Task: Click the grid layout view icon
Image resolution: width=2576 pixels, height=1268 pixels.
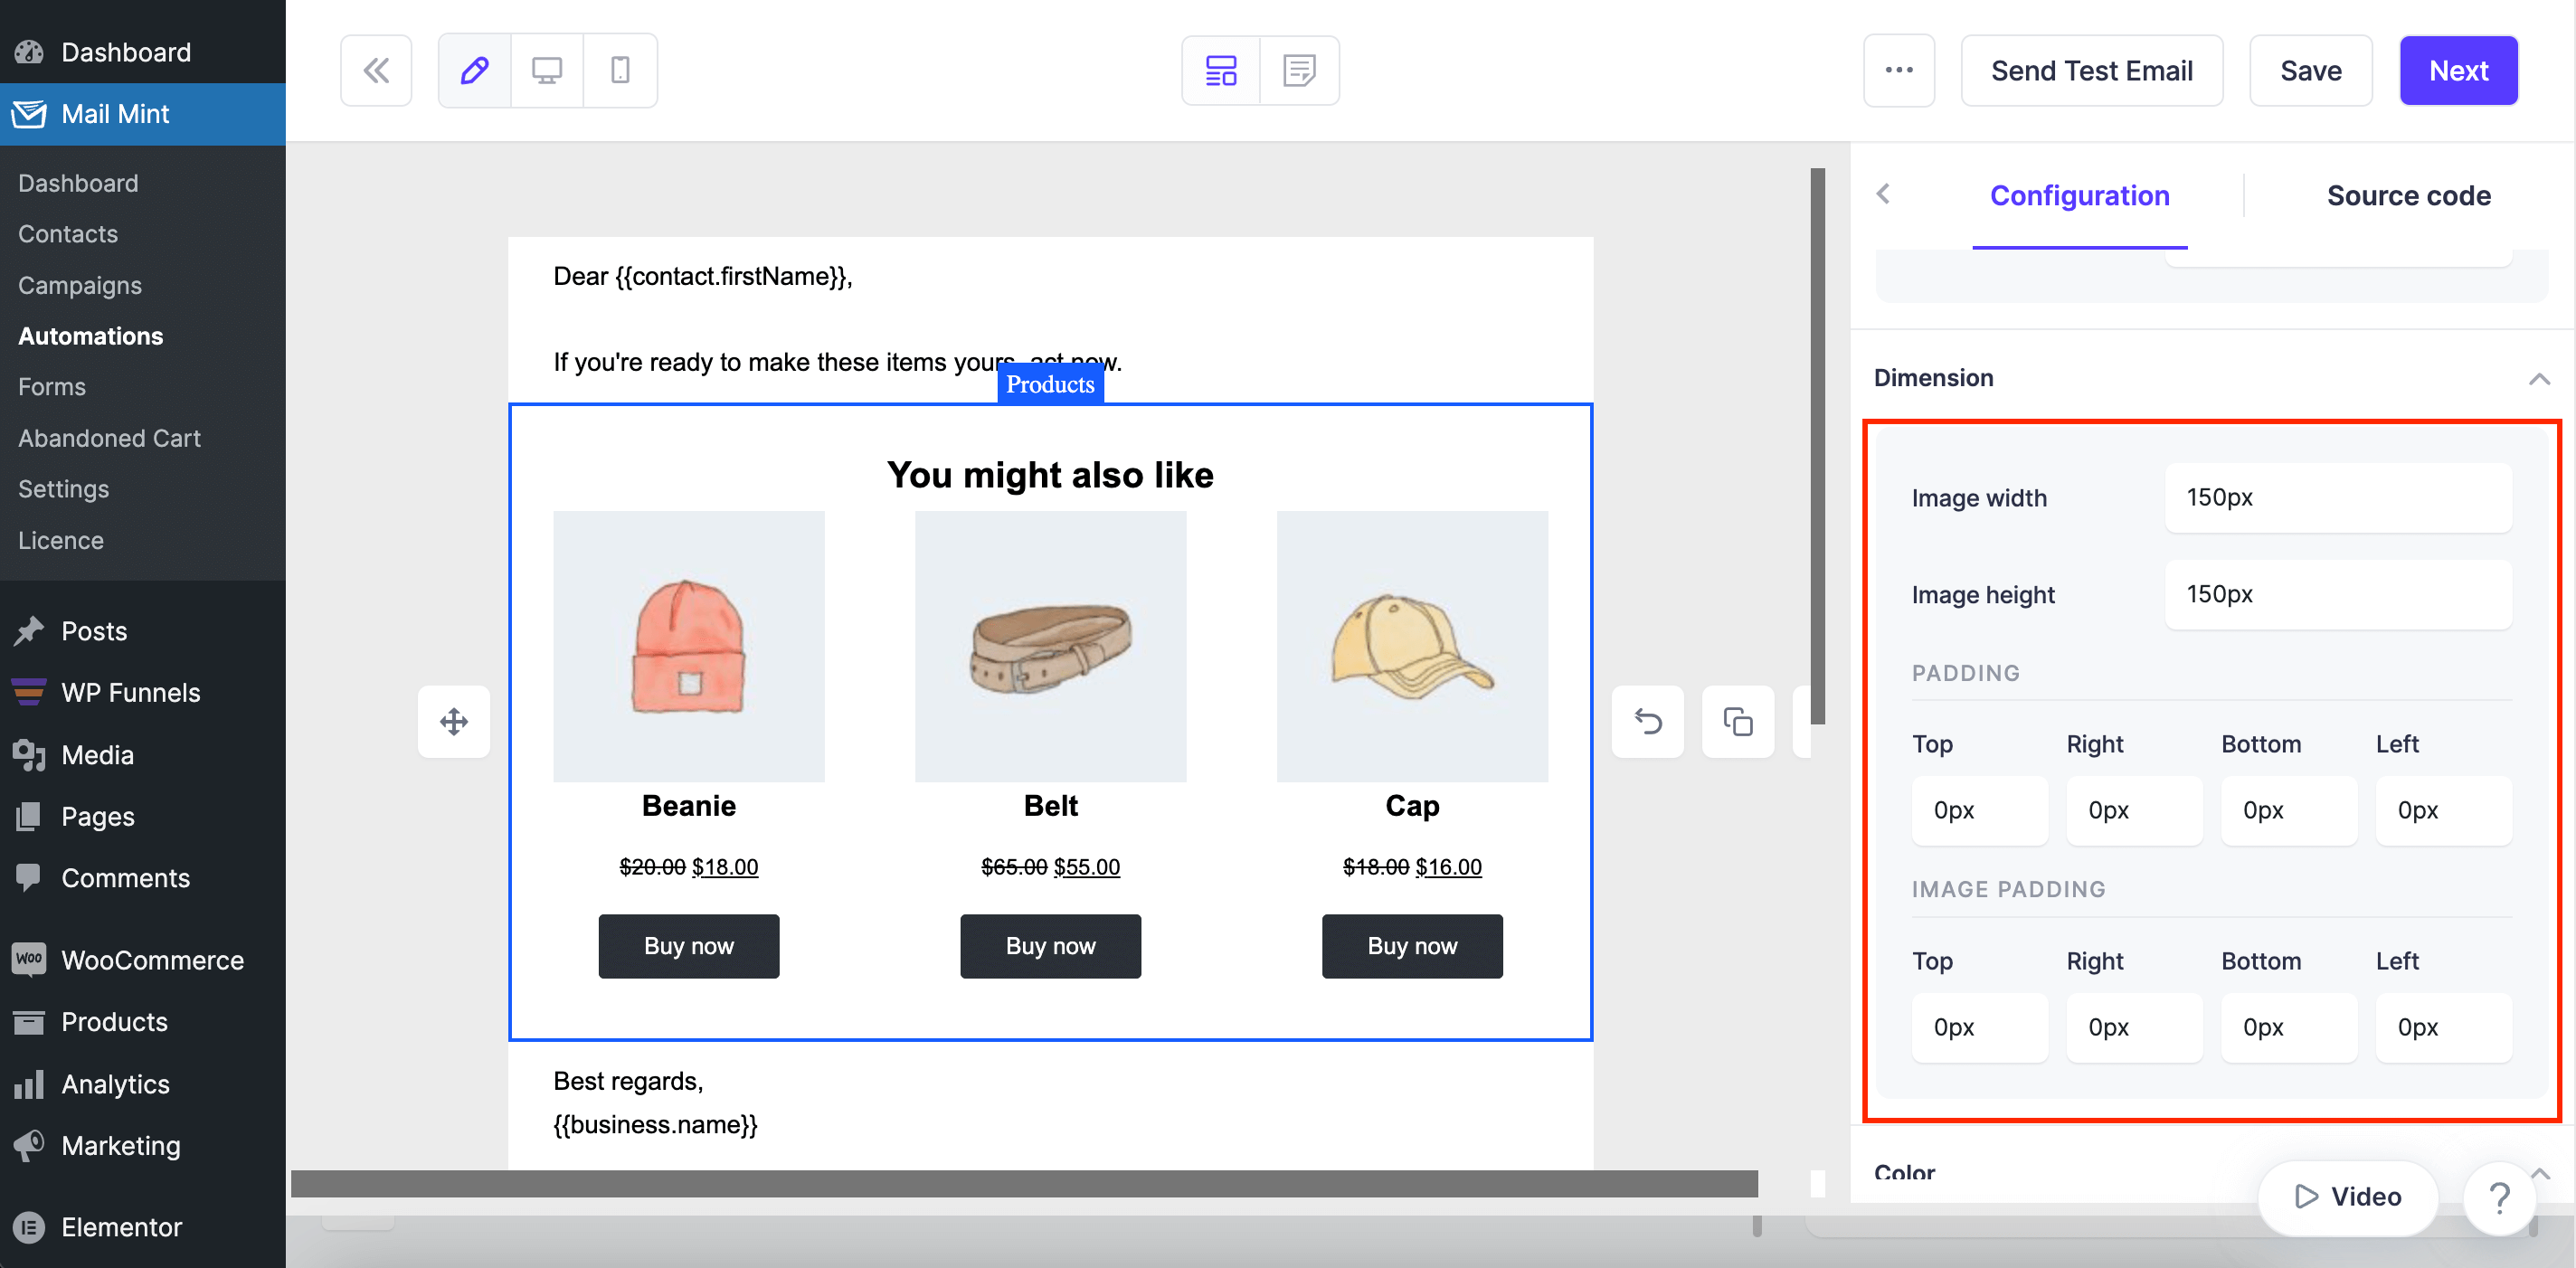Action: 1221,69
